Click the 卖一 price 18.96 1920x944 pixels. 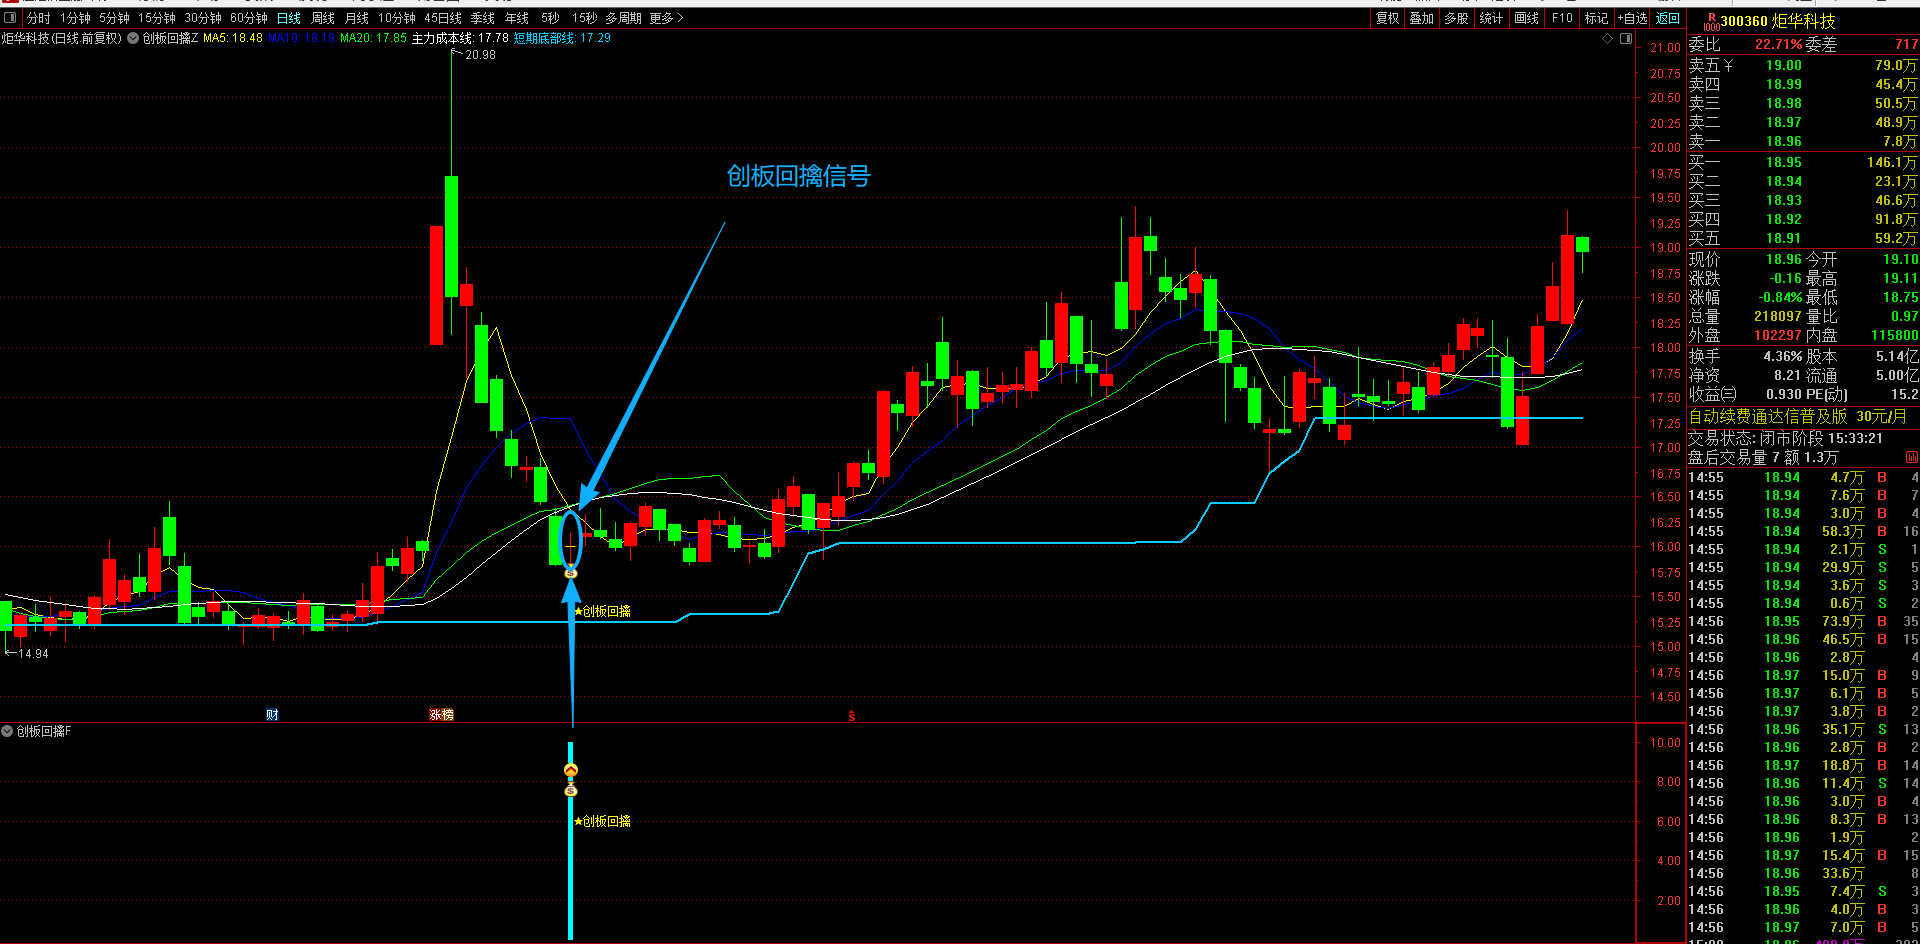tap(1784, 141)
